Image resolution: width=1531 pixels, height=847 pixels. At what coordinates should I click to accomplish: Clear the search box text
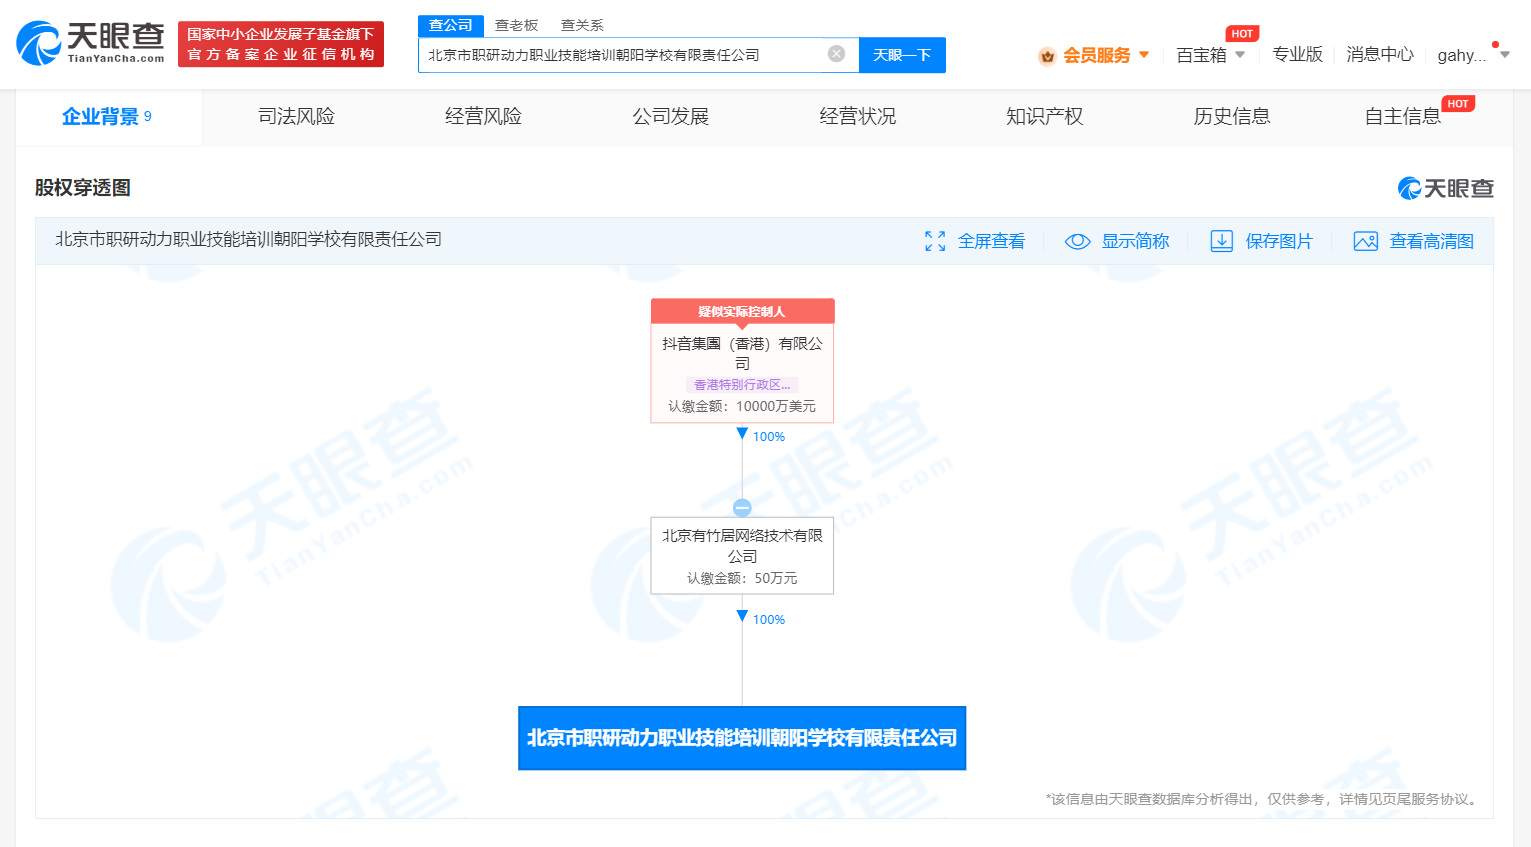(x=836, y=54)
